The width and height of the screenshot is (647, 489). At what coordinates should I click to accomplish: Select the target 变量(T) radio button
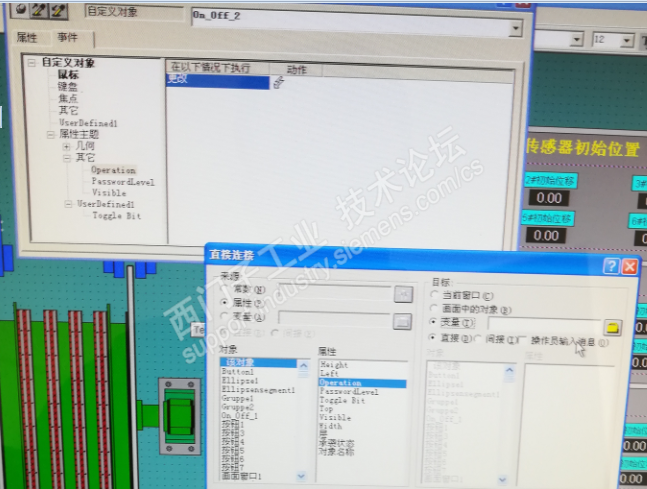coord(433,321)
